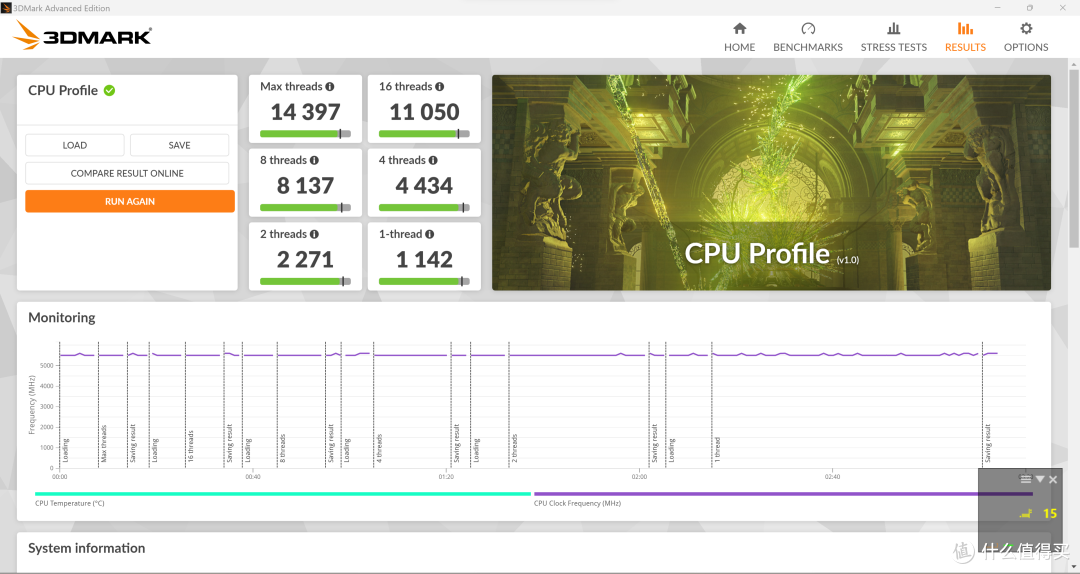Click the 8 threads score bar
The height and width of the screenshot is (574, 1080).
(x=305, y=207)
